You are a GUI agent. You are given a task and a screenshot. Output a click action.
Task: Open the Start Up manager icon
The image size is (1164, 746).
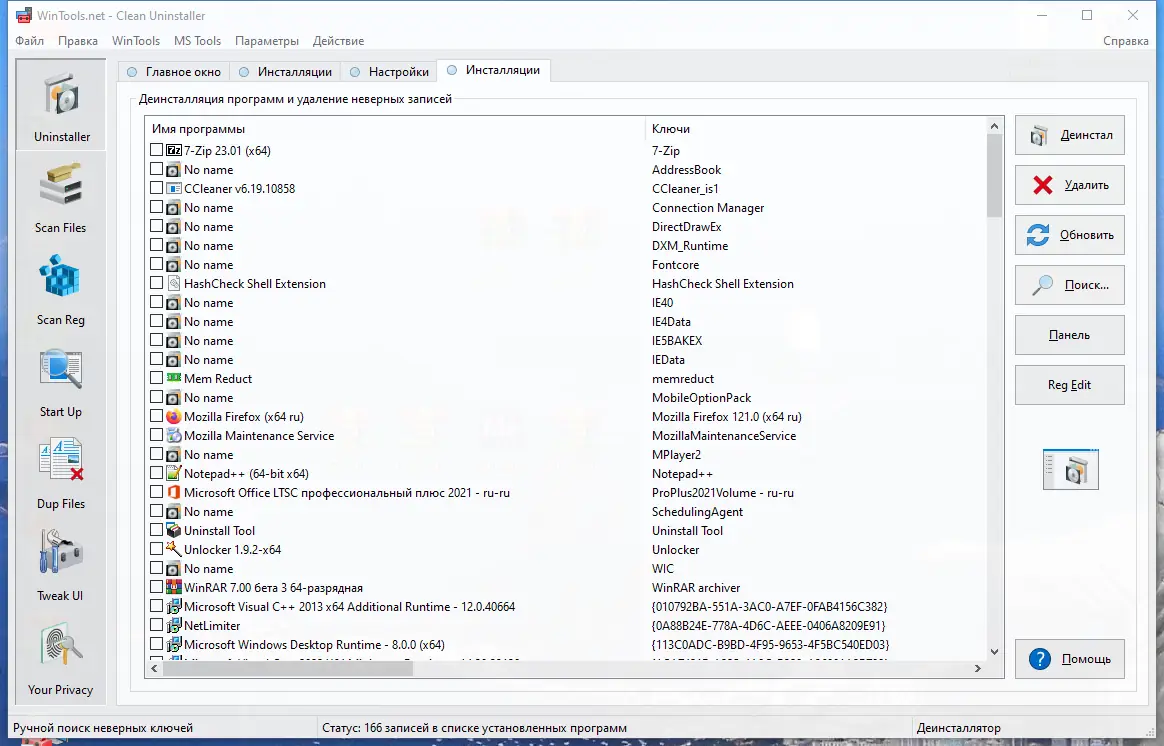(x=61, y=382)
